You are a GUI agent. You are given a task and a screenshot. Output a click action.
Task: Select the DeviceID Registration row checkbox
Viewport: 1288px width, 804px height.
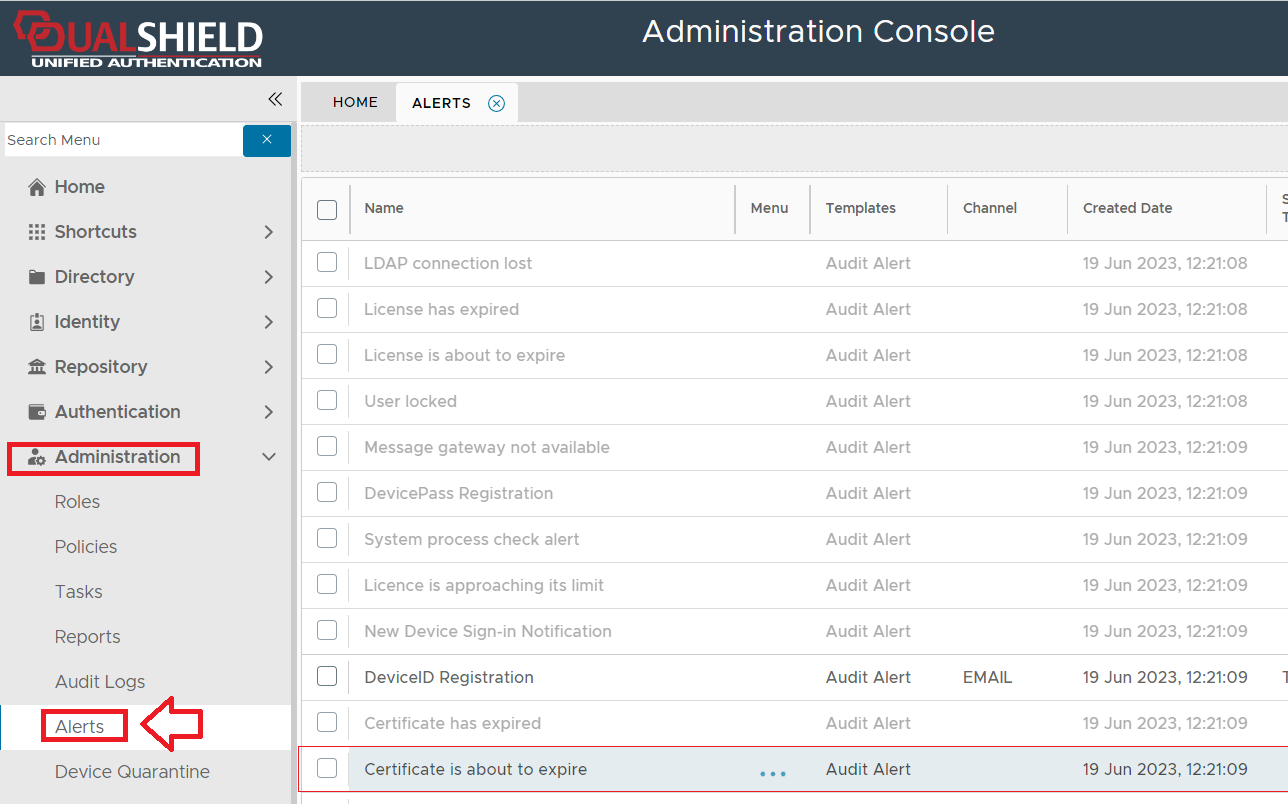(327, 677)
